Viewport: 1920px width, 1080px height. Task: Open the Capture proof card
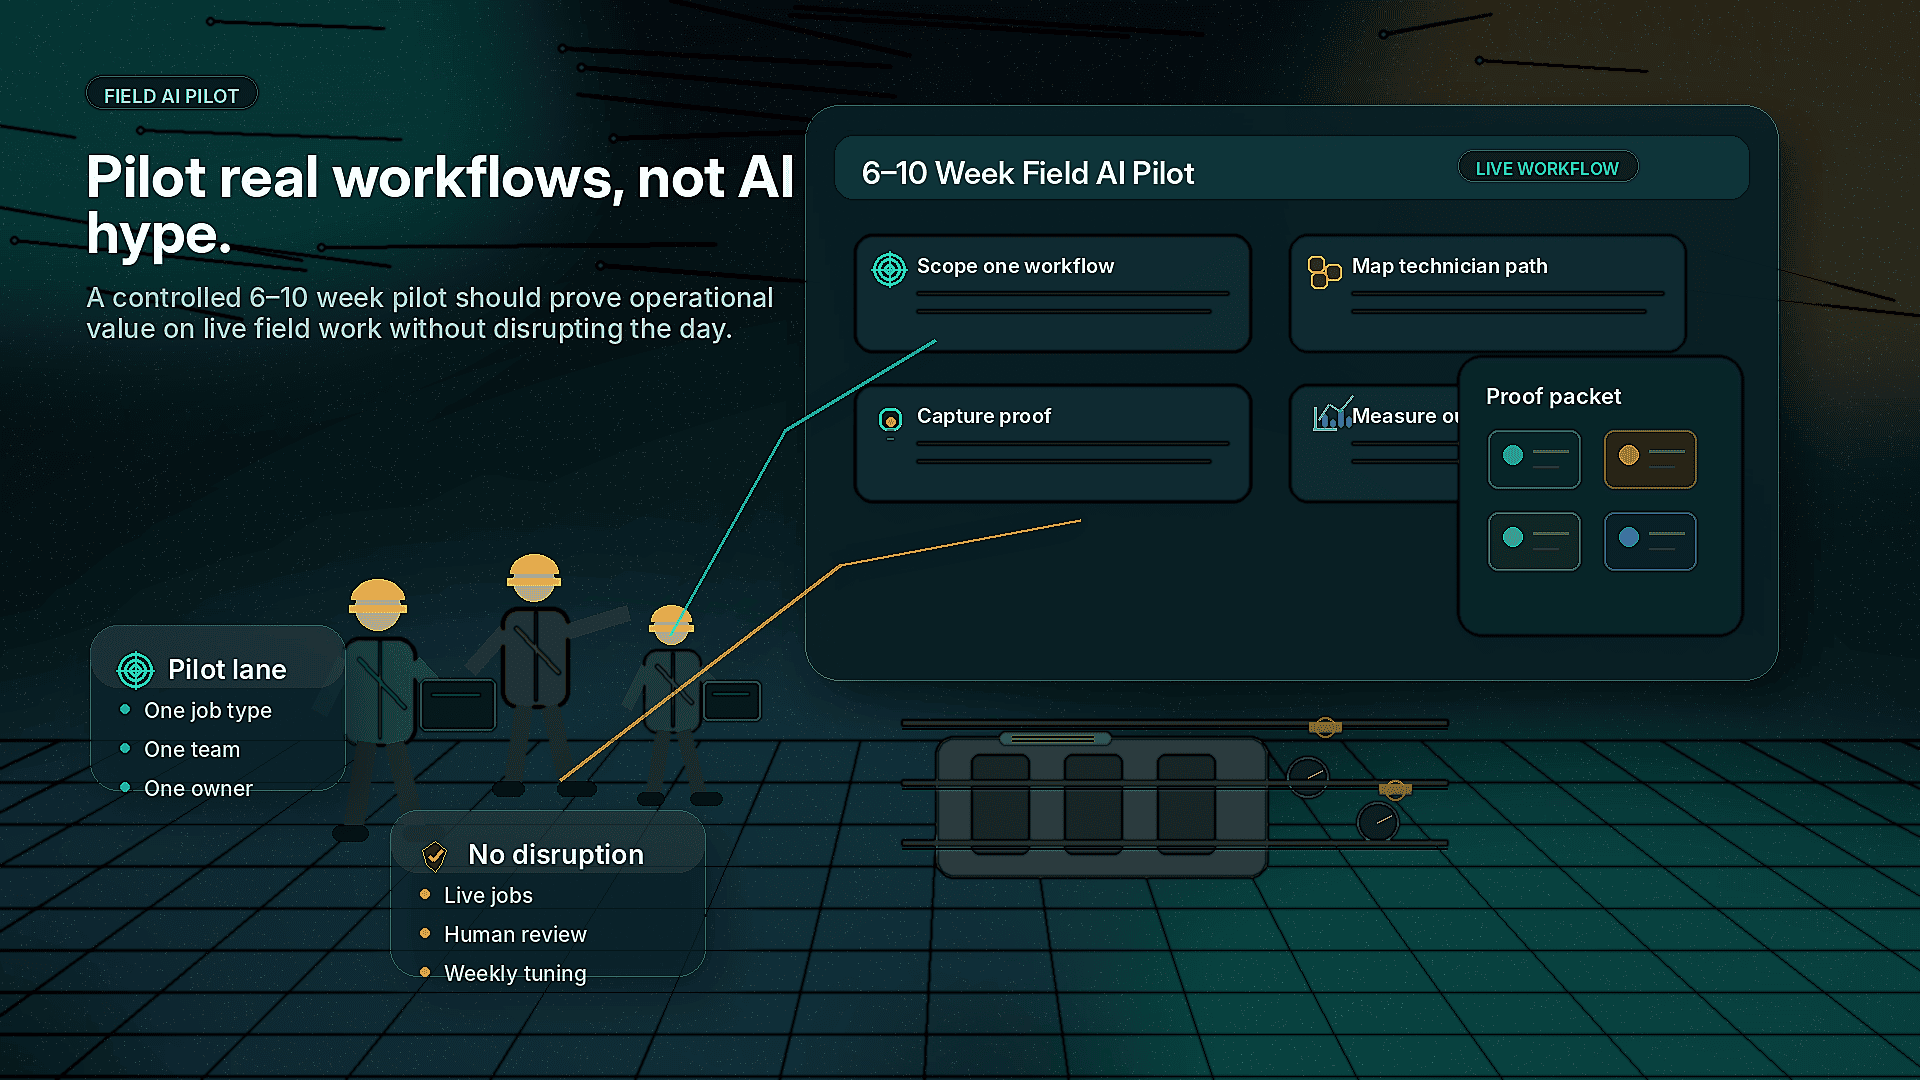click(x=1053, y=443)
